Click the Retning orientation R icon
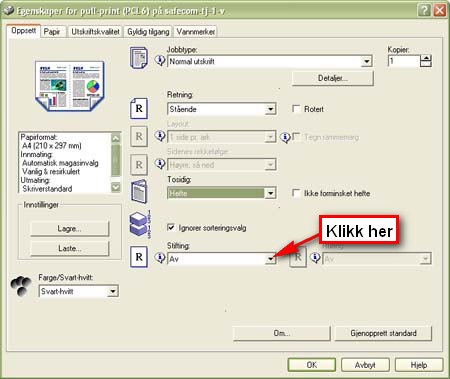The width and height of the screenshot is (450, 379). pyautogui.click(x=139, y=108)
